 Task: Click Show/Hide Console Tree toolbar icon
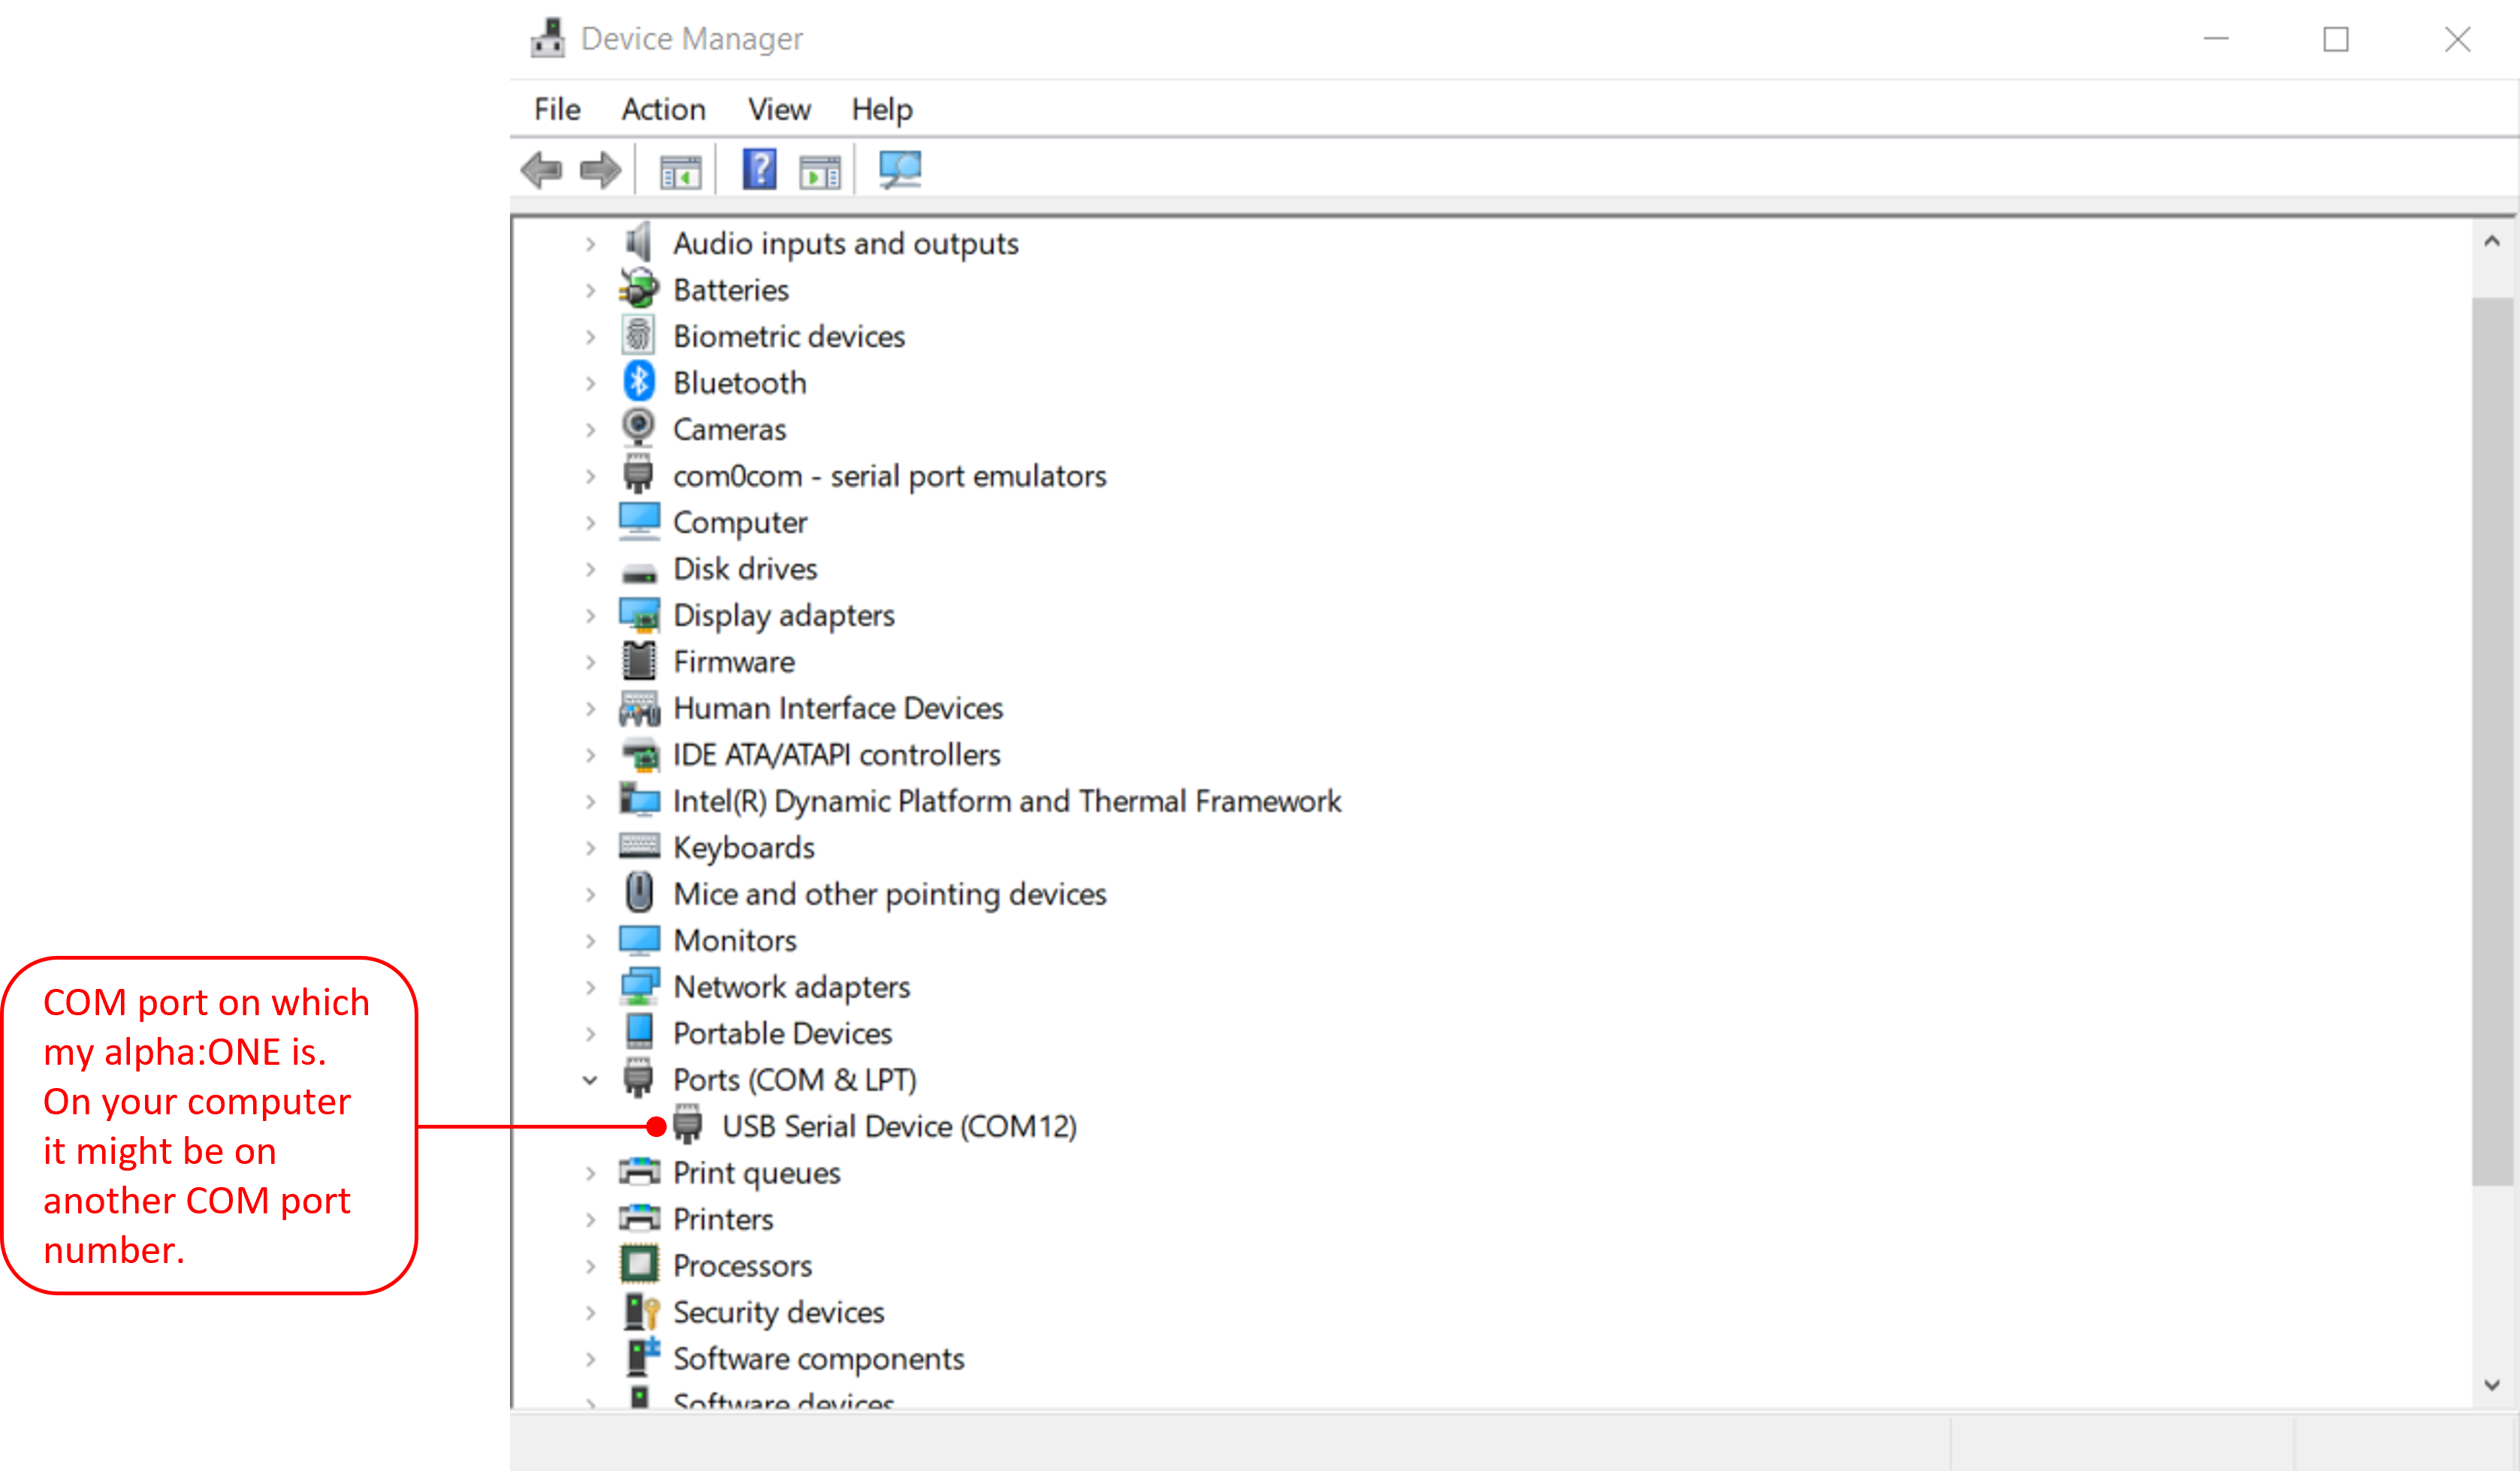pyautogui.click(x=680, y=172)
